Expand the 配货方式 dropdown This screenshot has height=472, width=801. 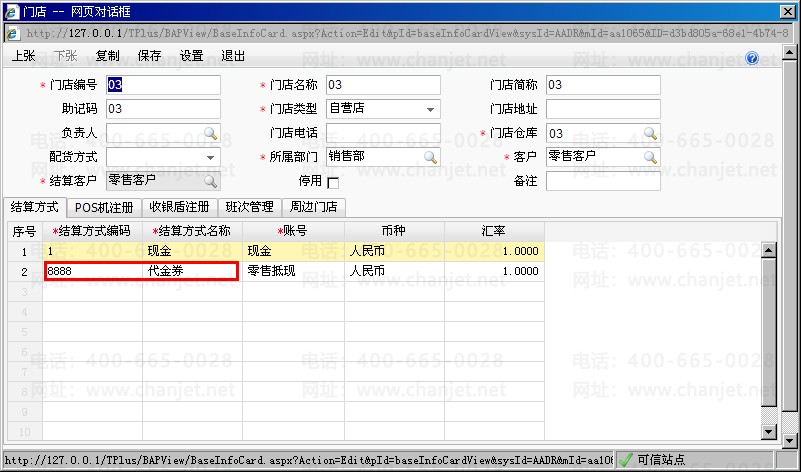pos(210,157)
